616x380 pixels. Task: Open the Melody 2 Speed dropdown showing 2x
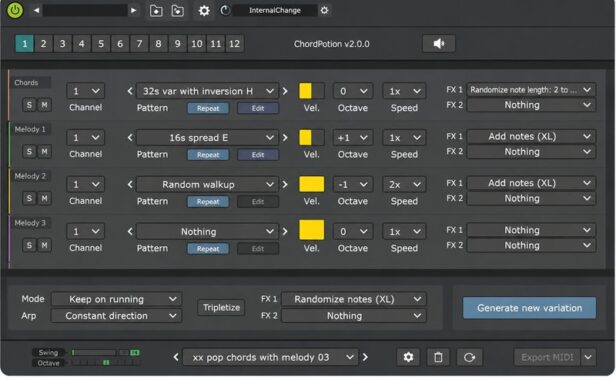[x=404, y=185]
